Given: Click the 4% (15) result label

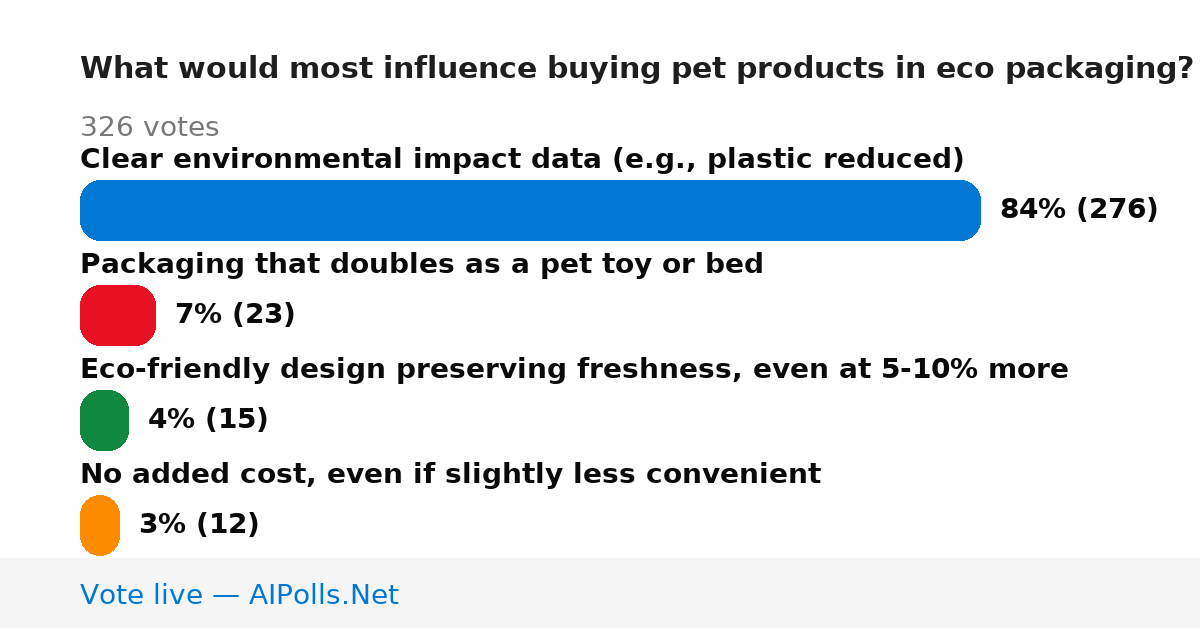Looking at the screenshot, I should pyautogui.click(x=208, y=420).
